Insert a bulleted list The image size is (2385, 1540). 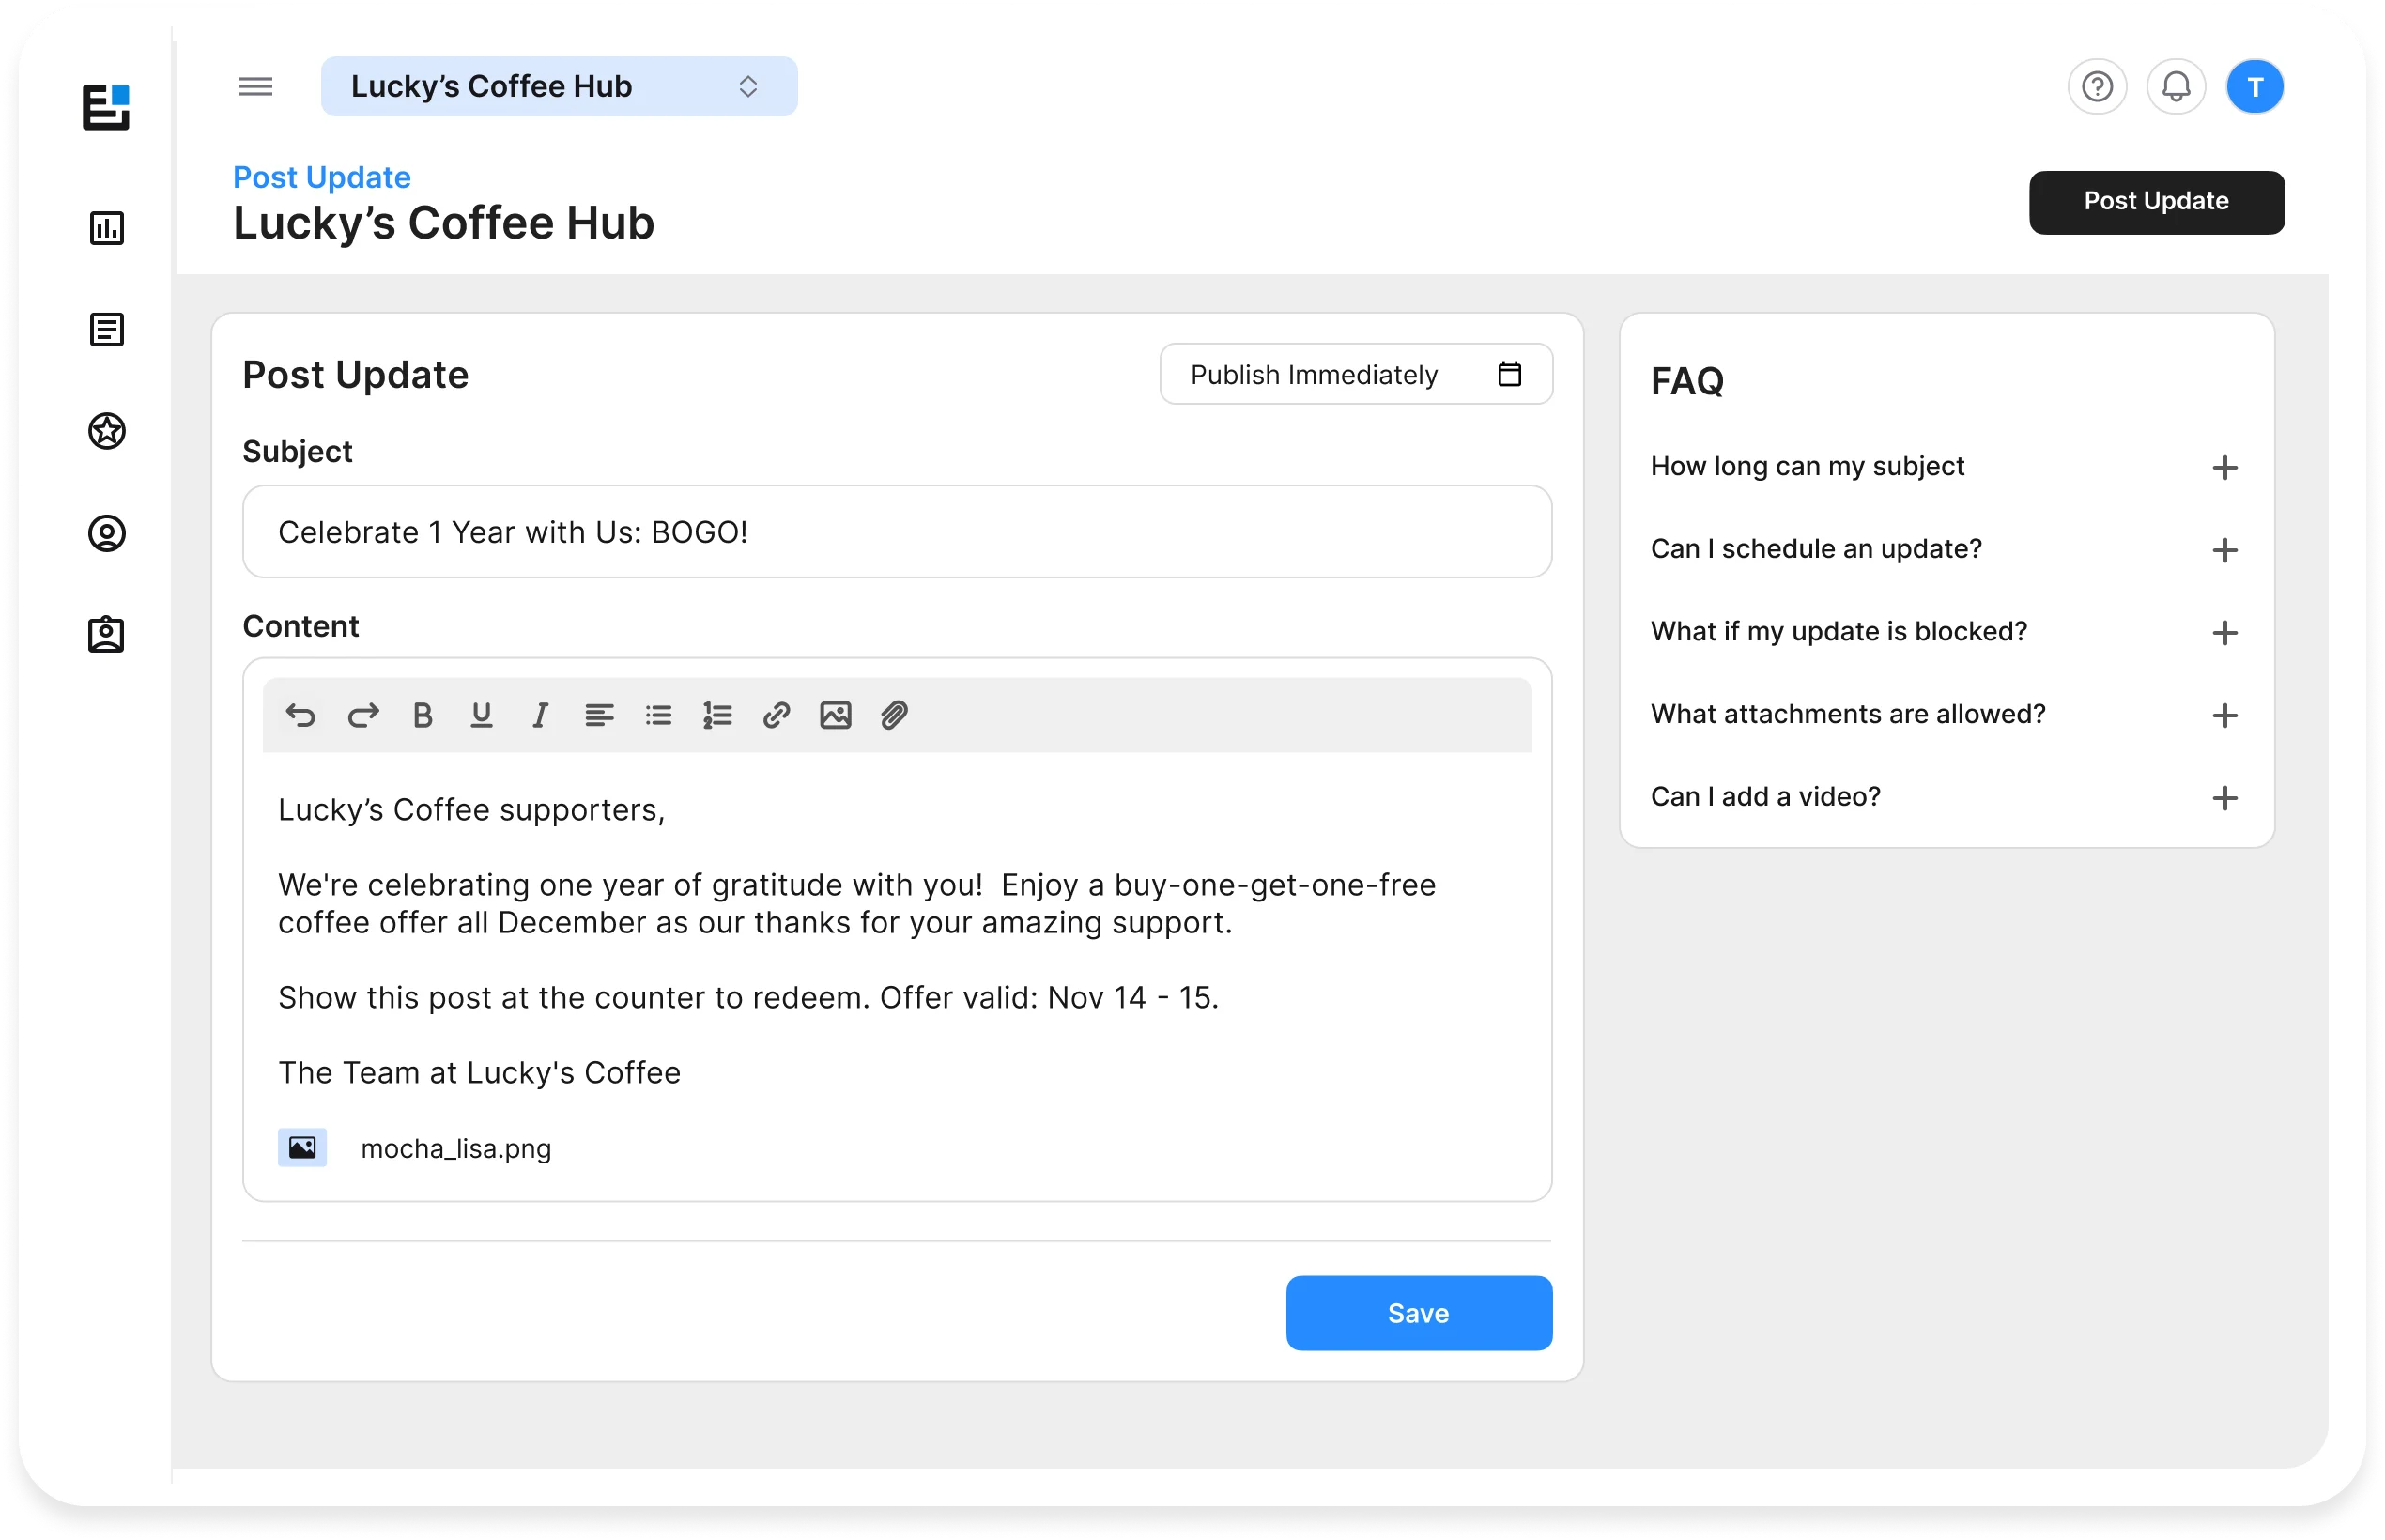click(x=658, y=715)
